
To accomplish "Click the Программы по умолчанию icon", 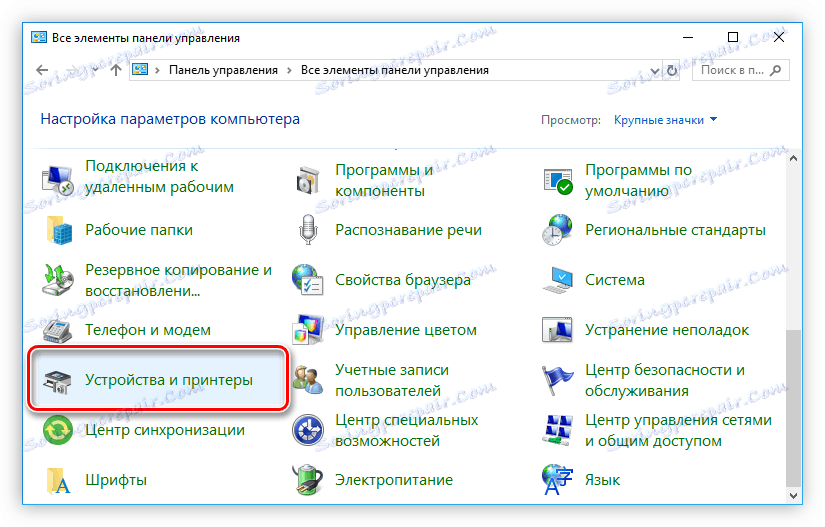I will (558, 180).
